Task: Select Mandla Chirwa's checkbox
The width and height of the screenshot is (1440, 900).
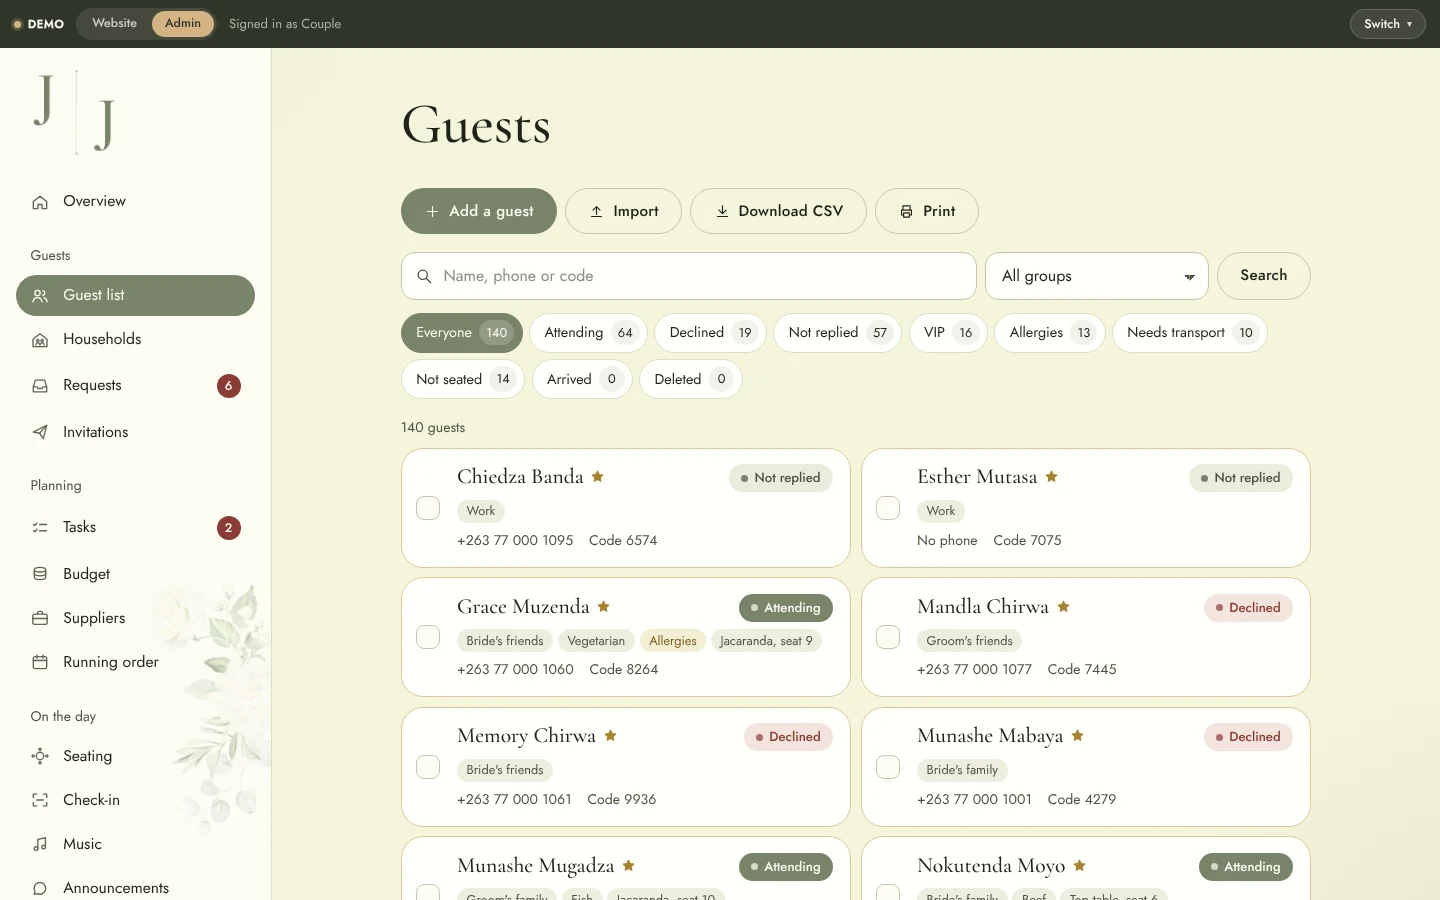Action: [888, 637]
